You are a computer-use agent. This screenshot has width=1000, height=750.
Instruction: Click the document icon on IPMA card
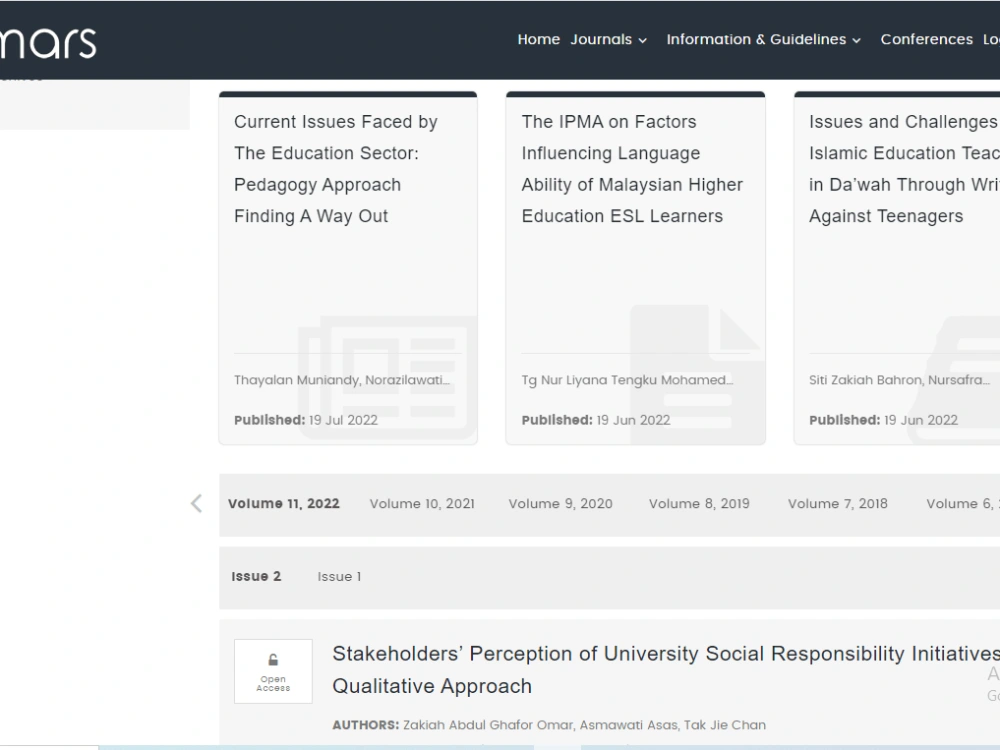click(697, 374)
